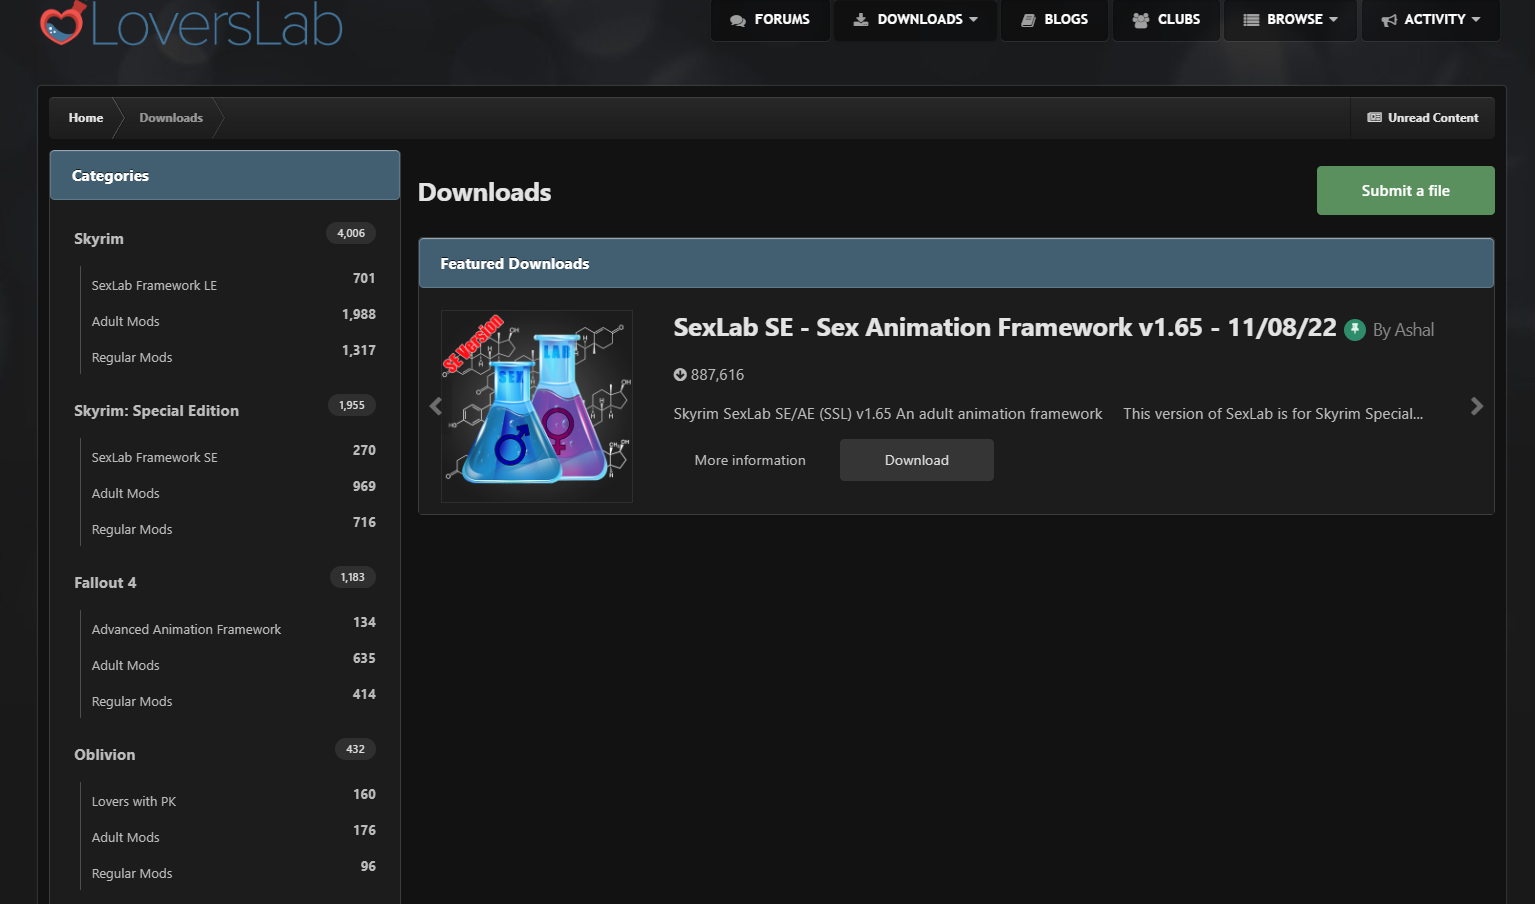Open Skyrim: Special Edition category
Screen dimensions: 1535x904
coord(156,411)
